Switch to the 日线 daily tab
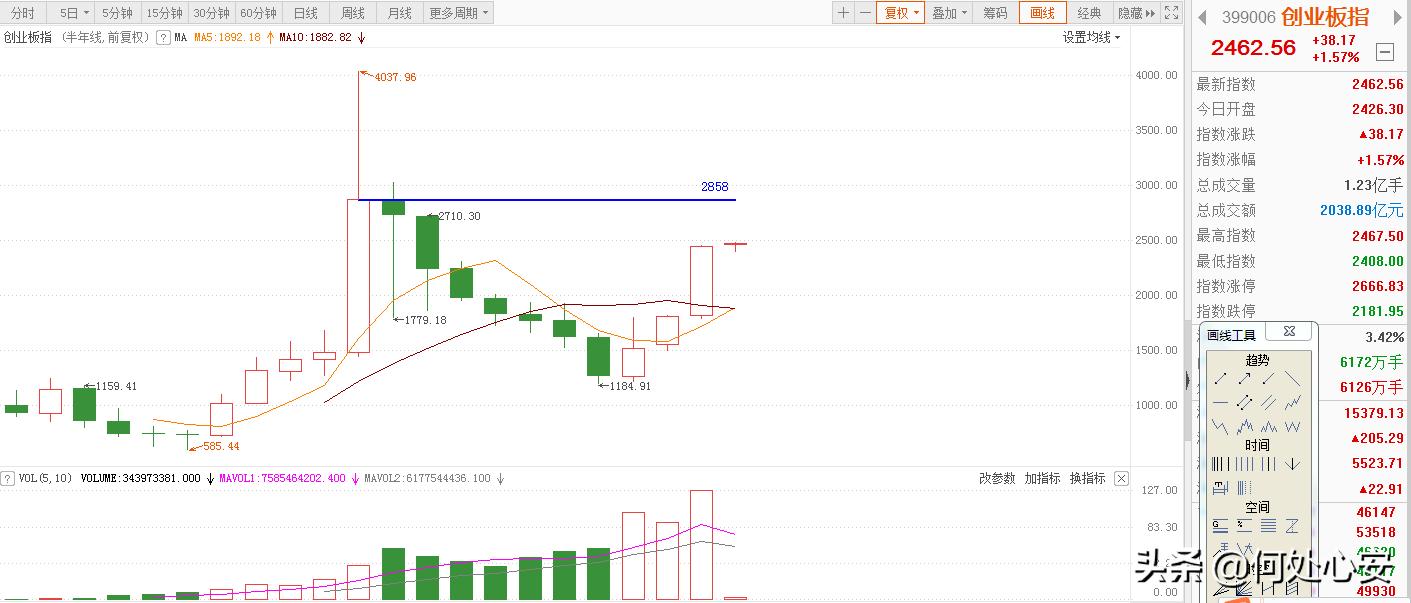The image size is (1411, 603). tap(305, 13)
